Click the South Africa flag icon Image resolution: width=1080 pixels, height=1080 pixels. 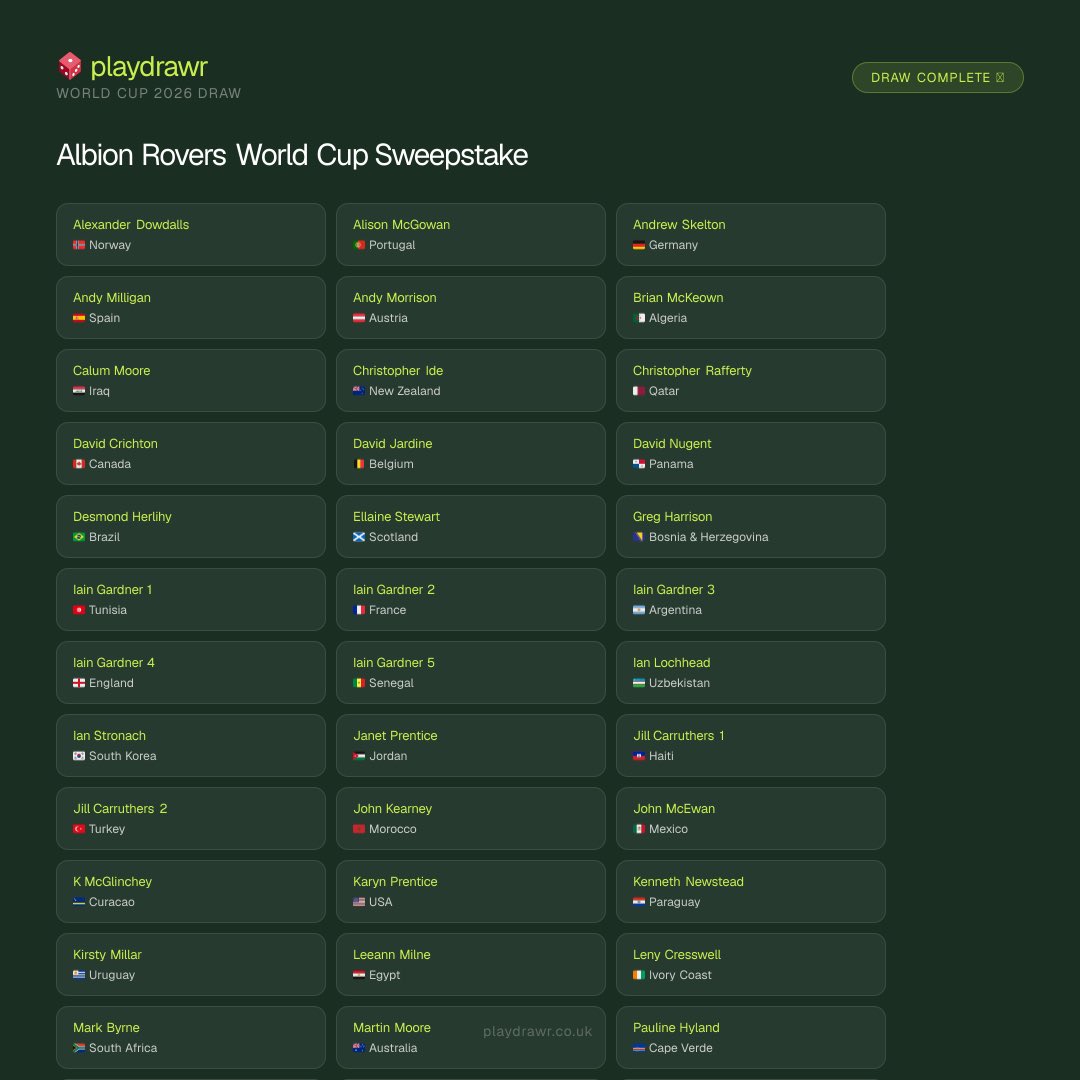click(x=79, y=1048)
